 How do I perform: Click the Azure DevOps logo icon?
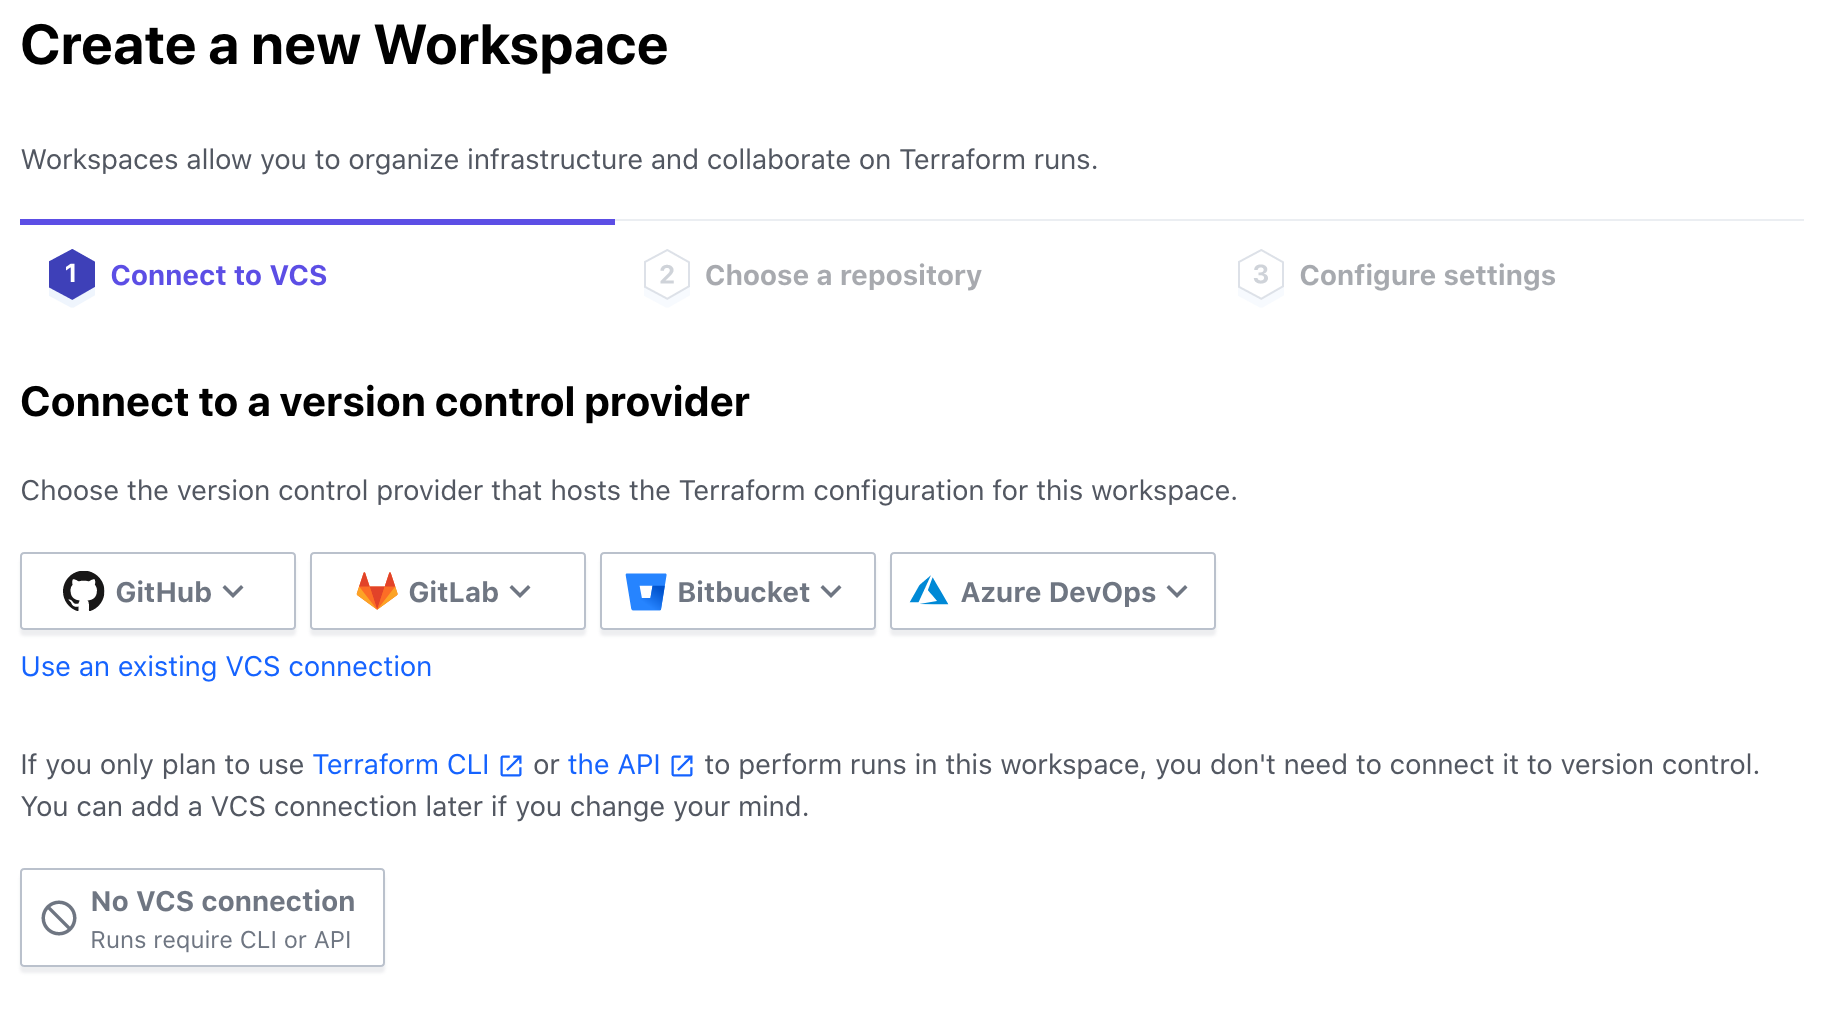929,591
